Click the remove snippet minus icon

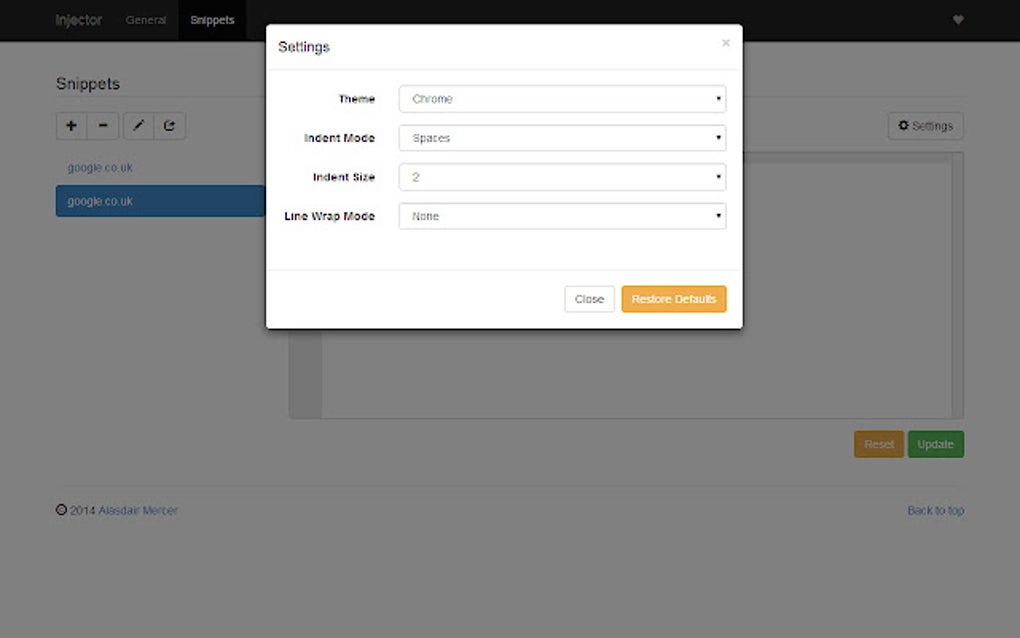(103, 125)
